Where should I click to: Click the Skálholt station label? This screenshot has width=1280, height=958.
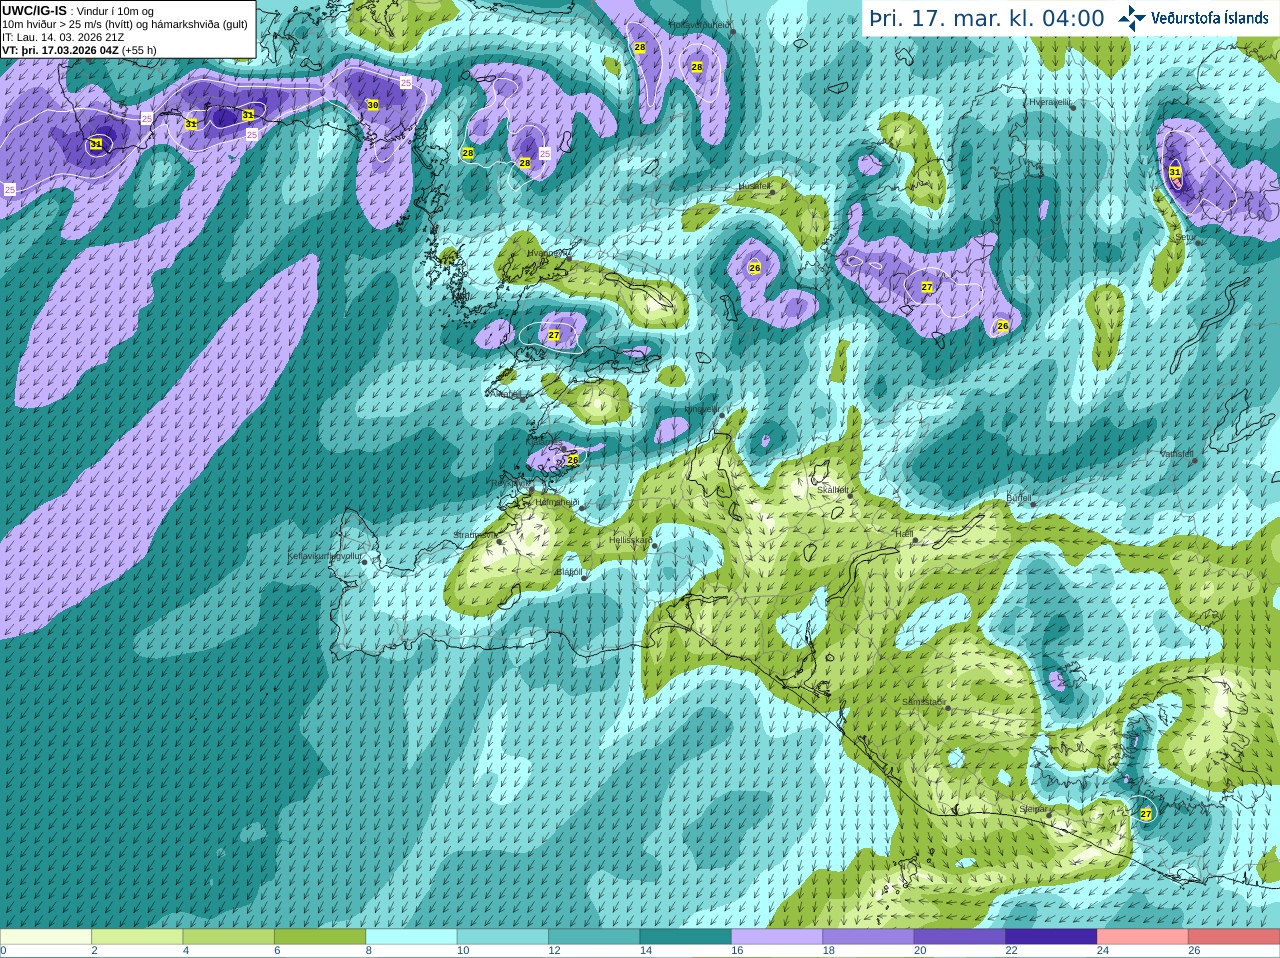[833, 490]
